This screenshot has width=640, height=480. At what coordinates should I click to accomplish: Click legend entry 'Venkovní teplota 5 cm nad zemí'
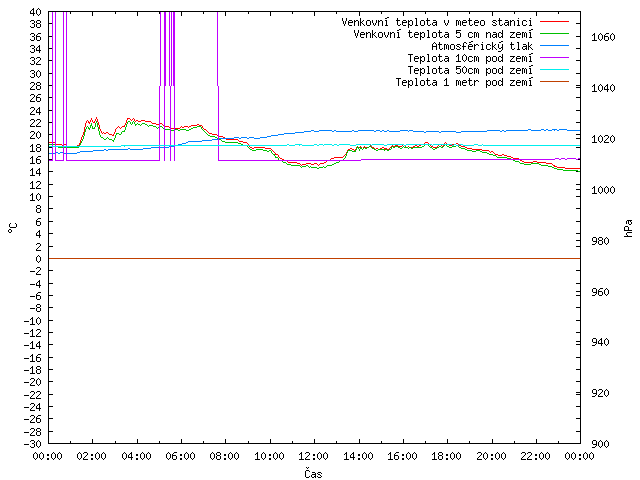(x=461, y=34)
